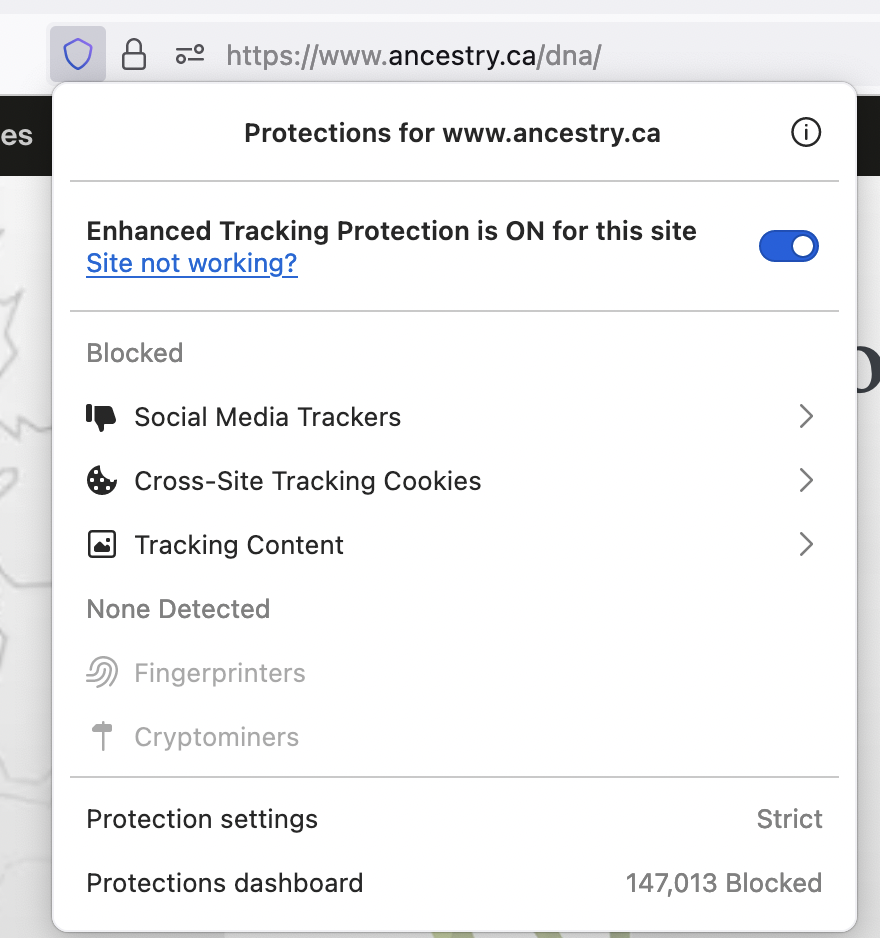The height and width of the screenshot is (938, 880).
Task: Click the Social Media Trackers thumbs-down icon
Action: 104,416
